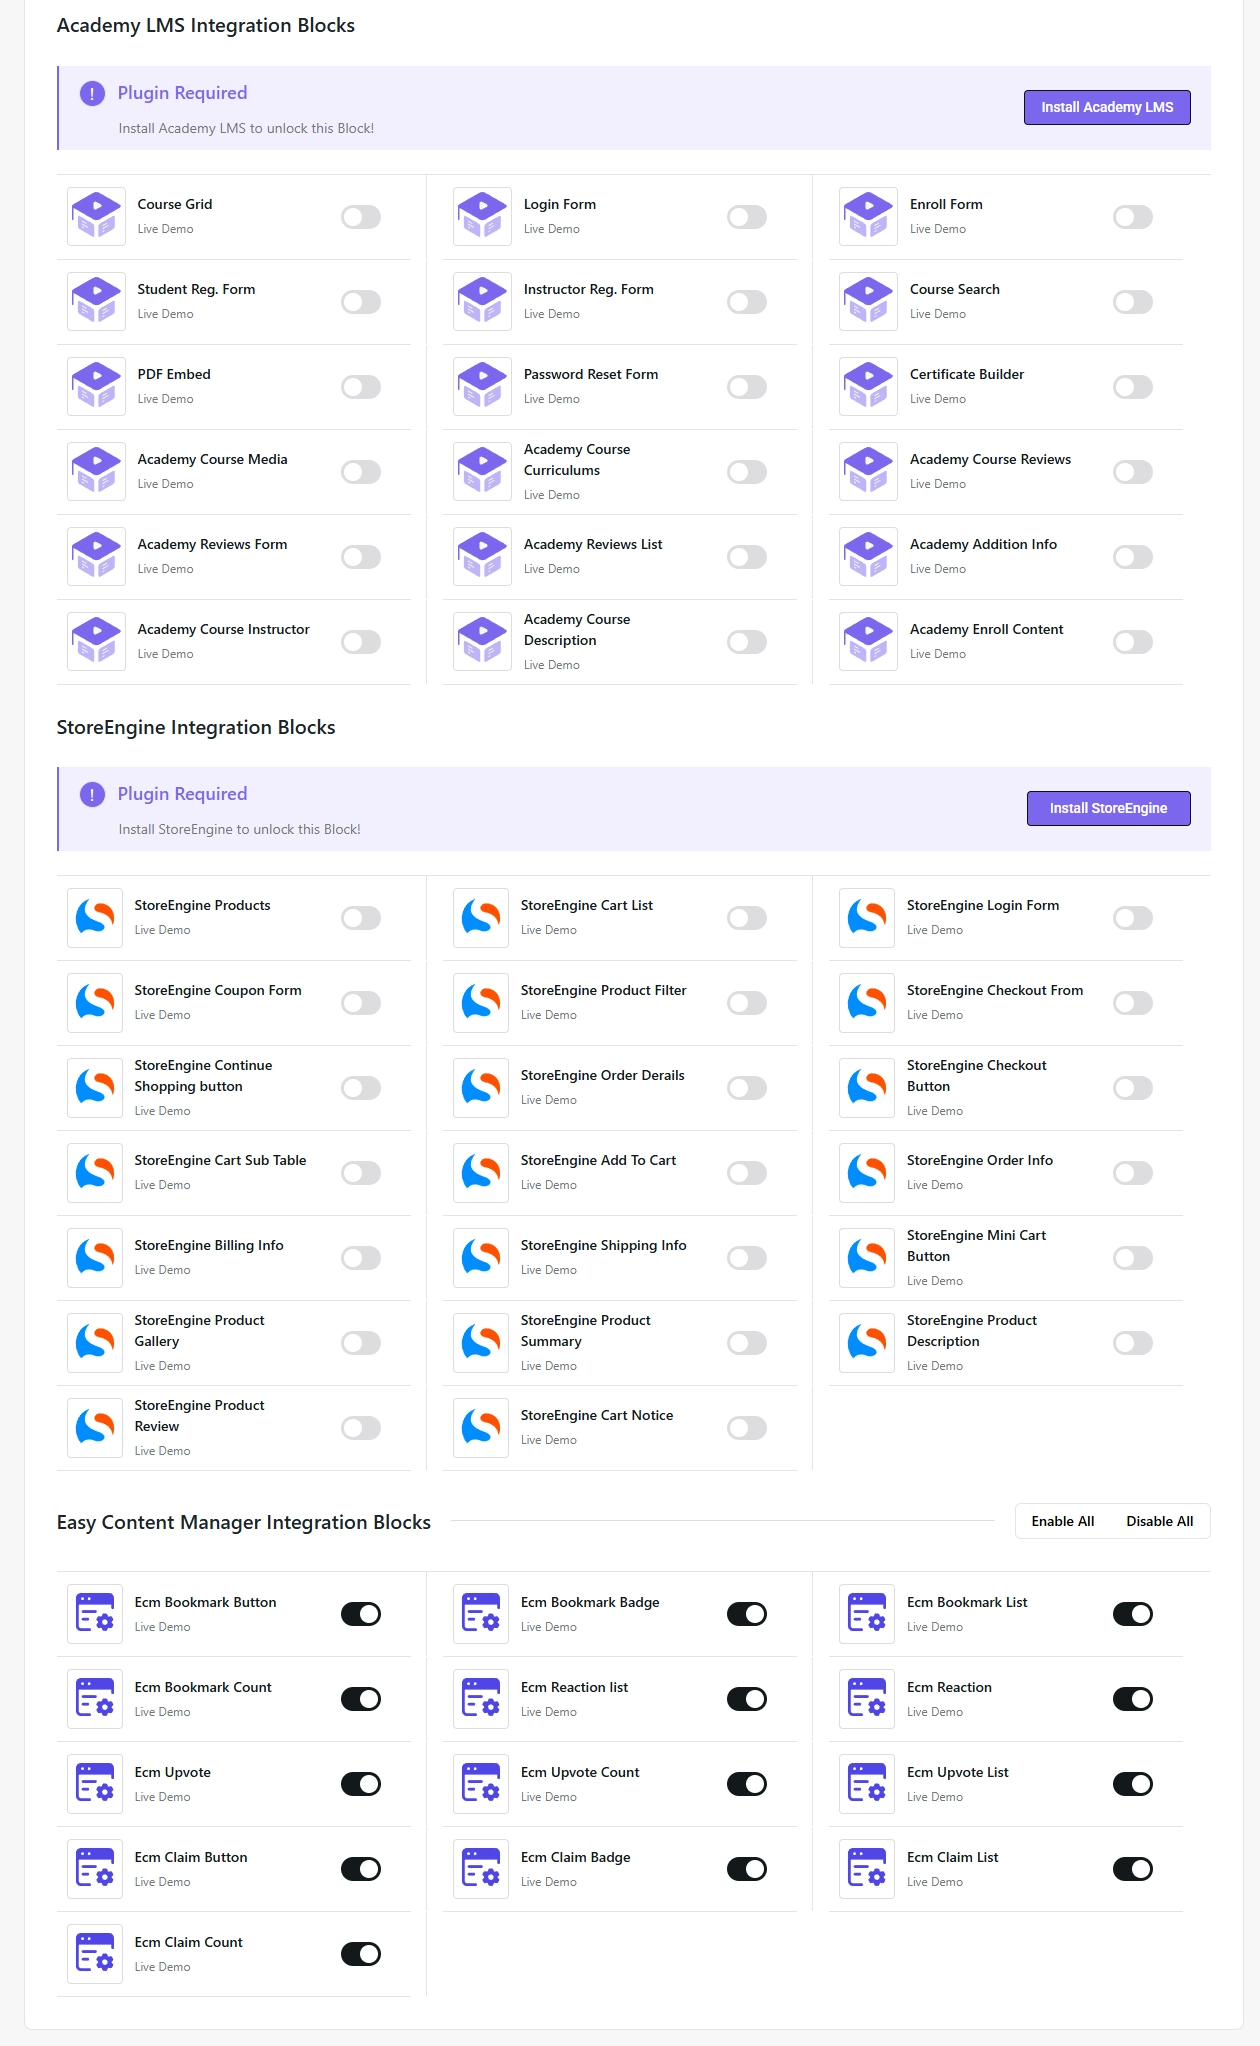Click the Install StoreEngine button

pos(1108,808)
